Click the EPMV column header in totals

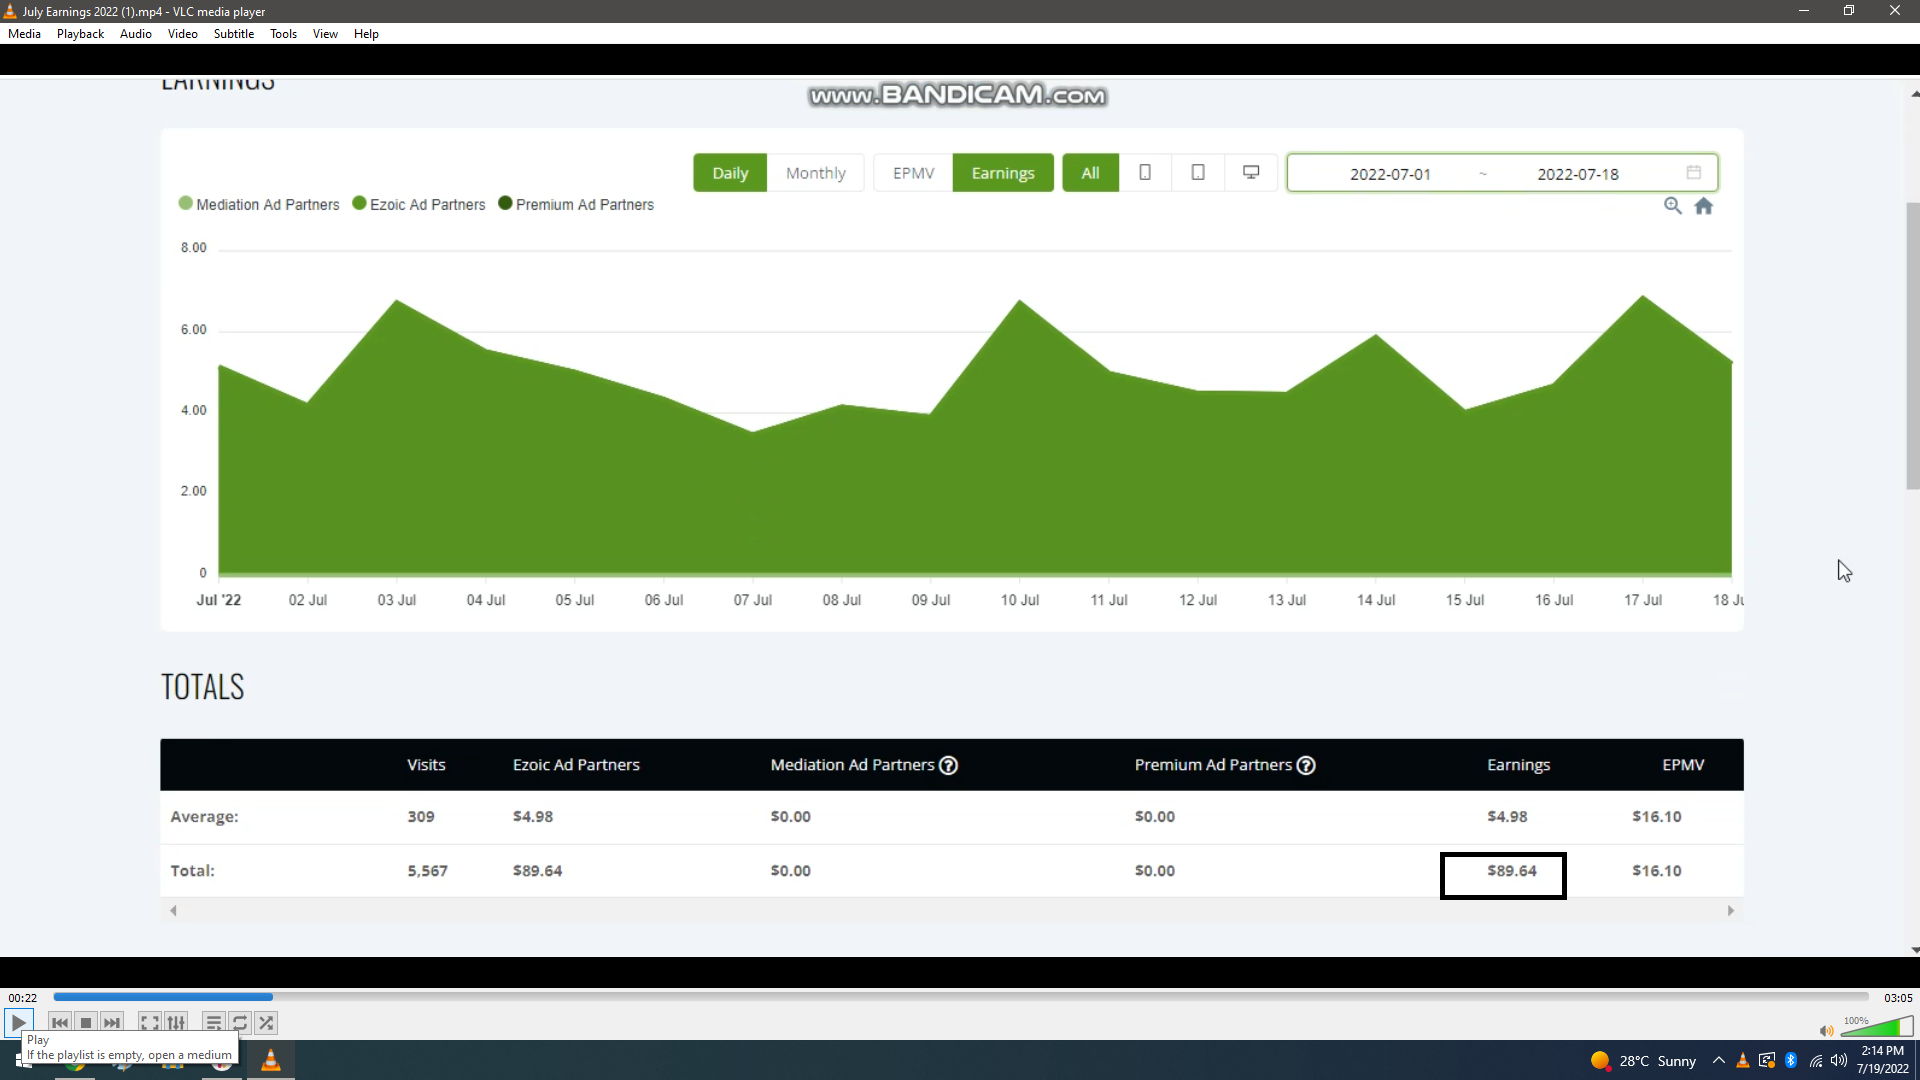[x=1683, y=765]
